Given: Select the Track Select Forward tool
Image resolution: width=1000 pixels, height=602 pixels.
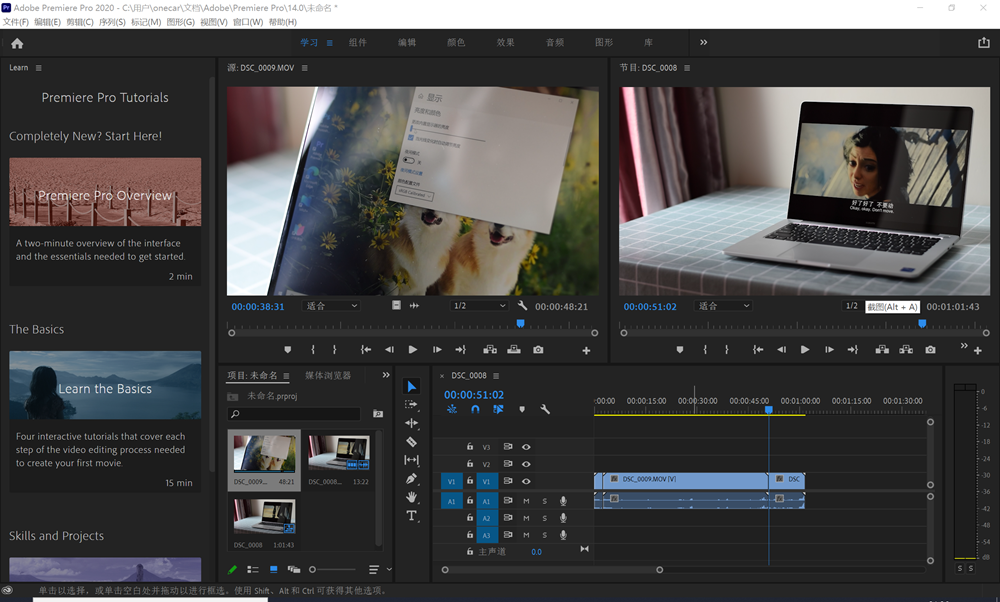Looking at the screenshot, I should coord(411,405).
